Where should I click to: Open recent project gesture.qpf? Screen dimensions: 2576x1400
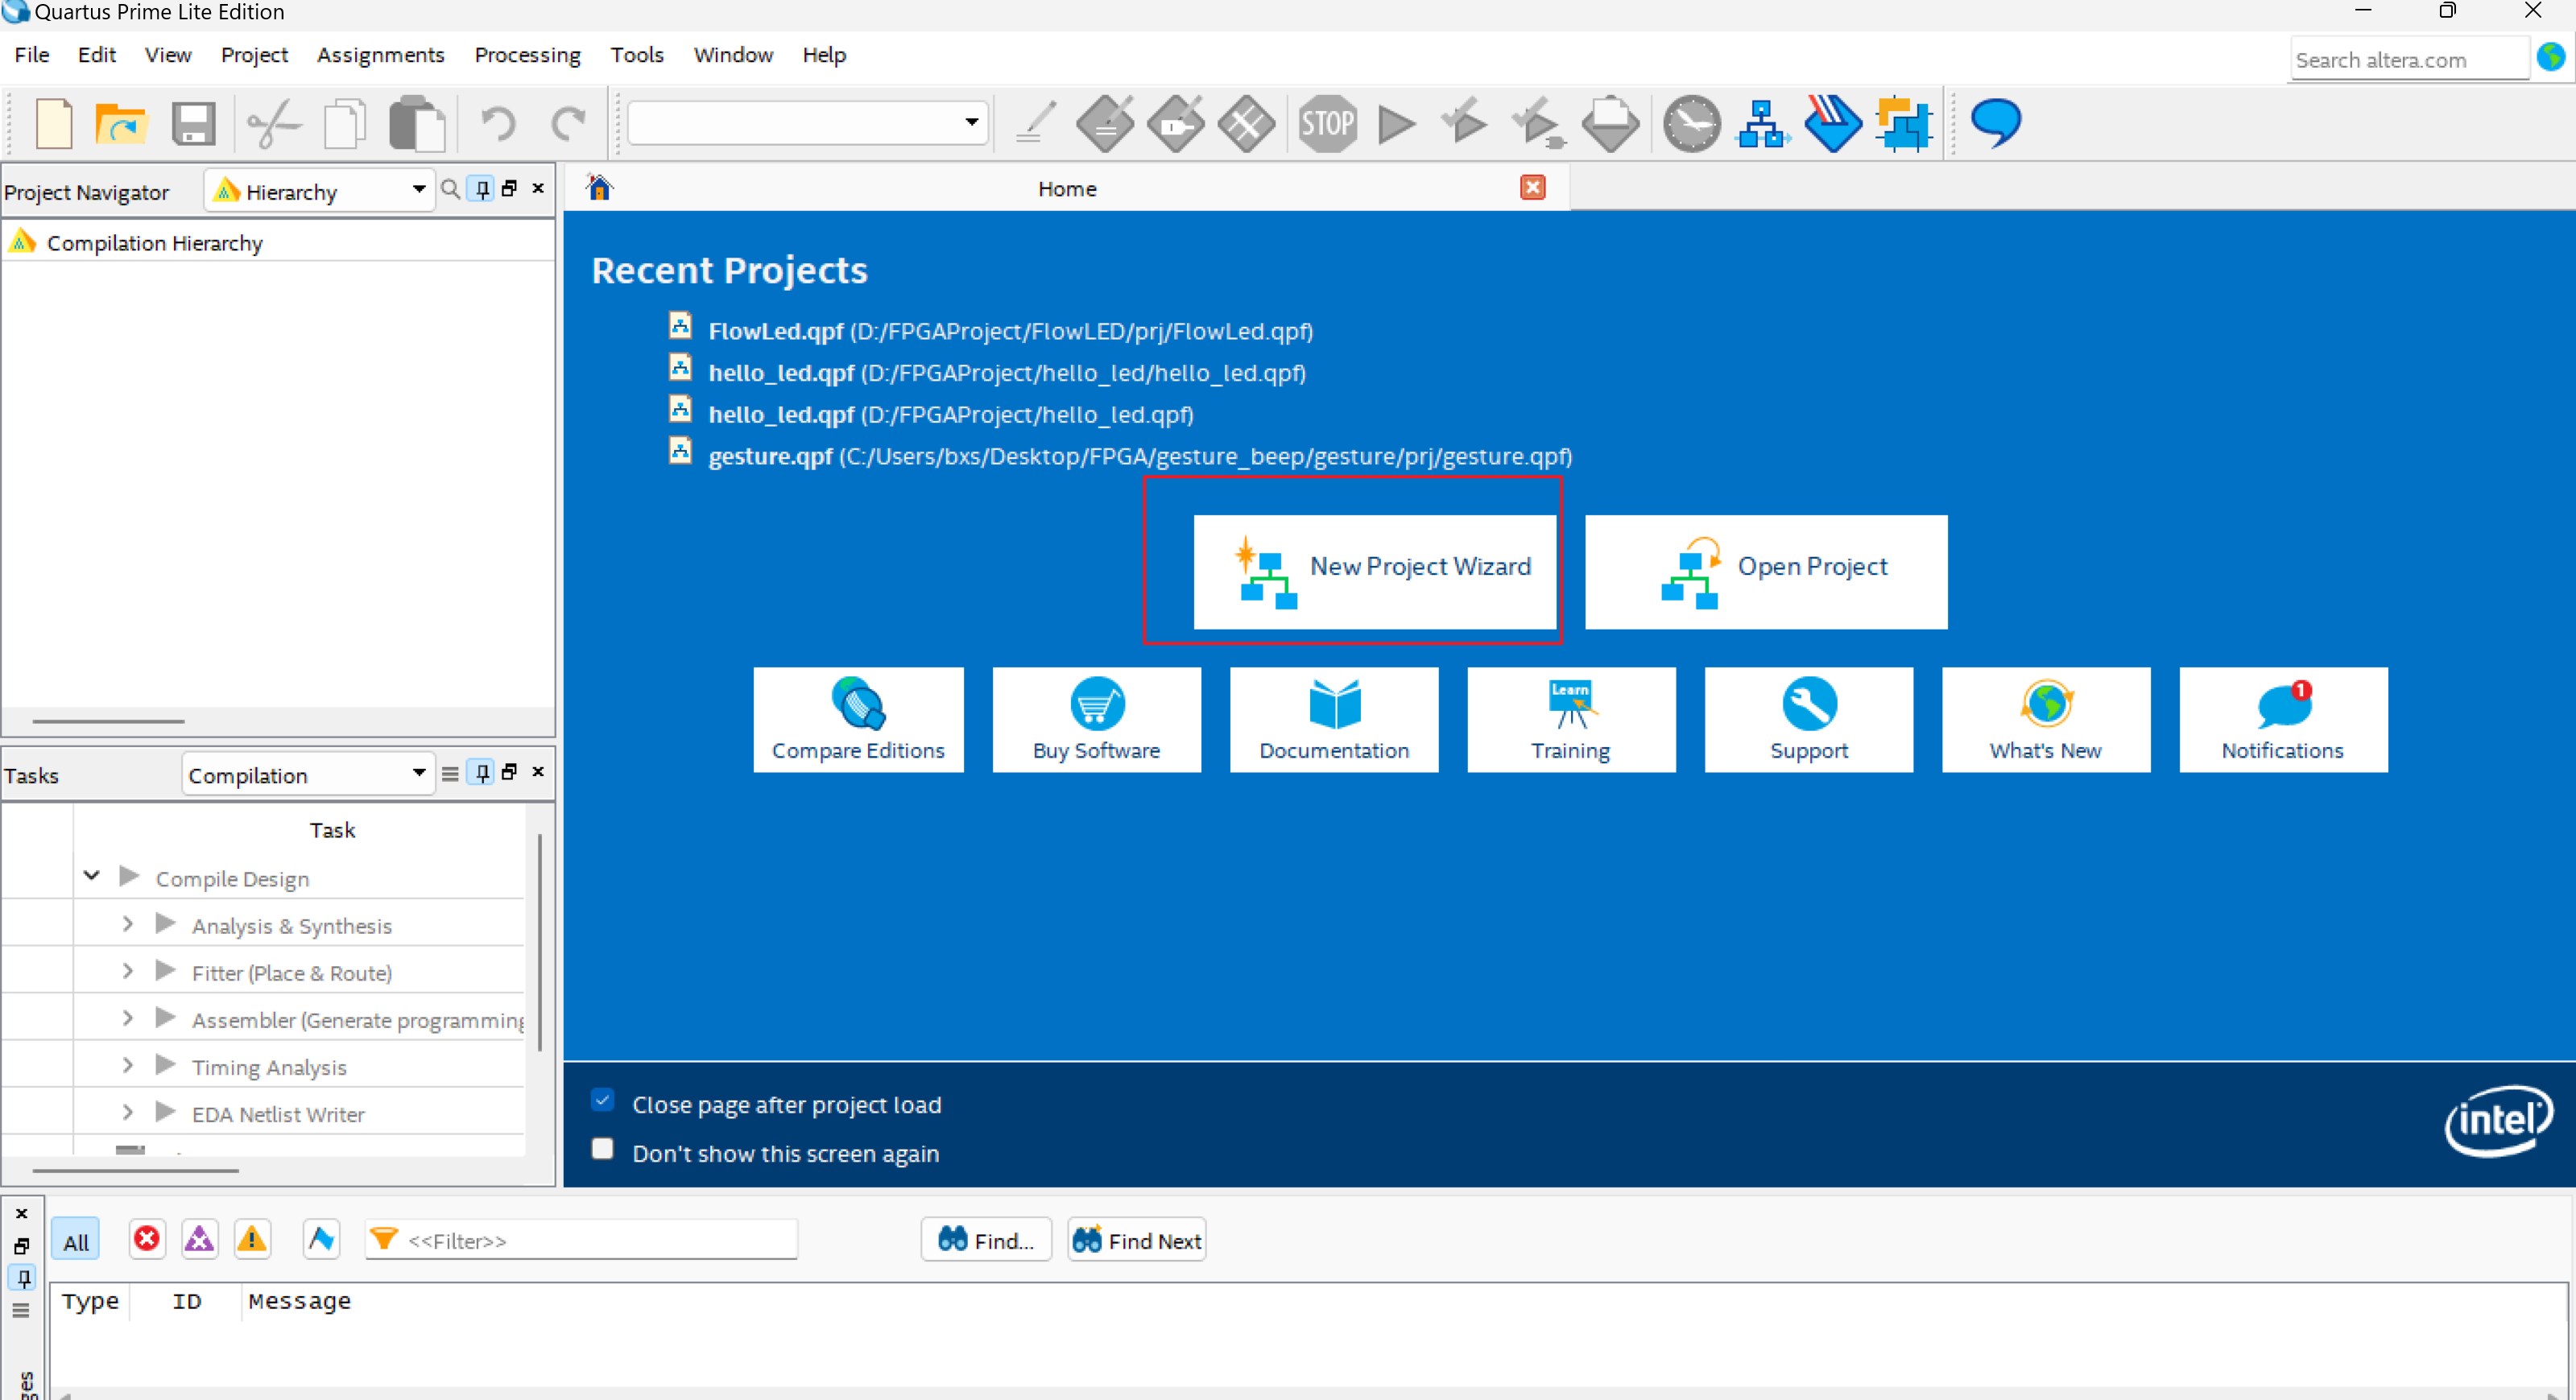1140,456
